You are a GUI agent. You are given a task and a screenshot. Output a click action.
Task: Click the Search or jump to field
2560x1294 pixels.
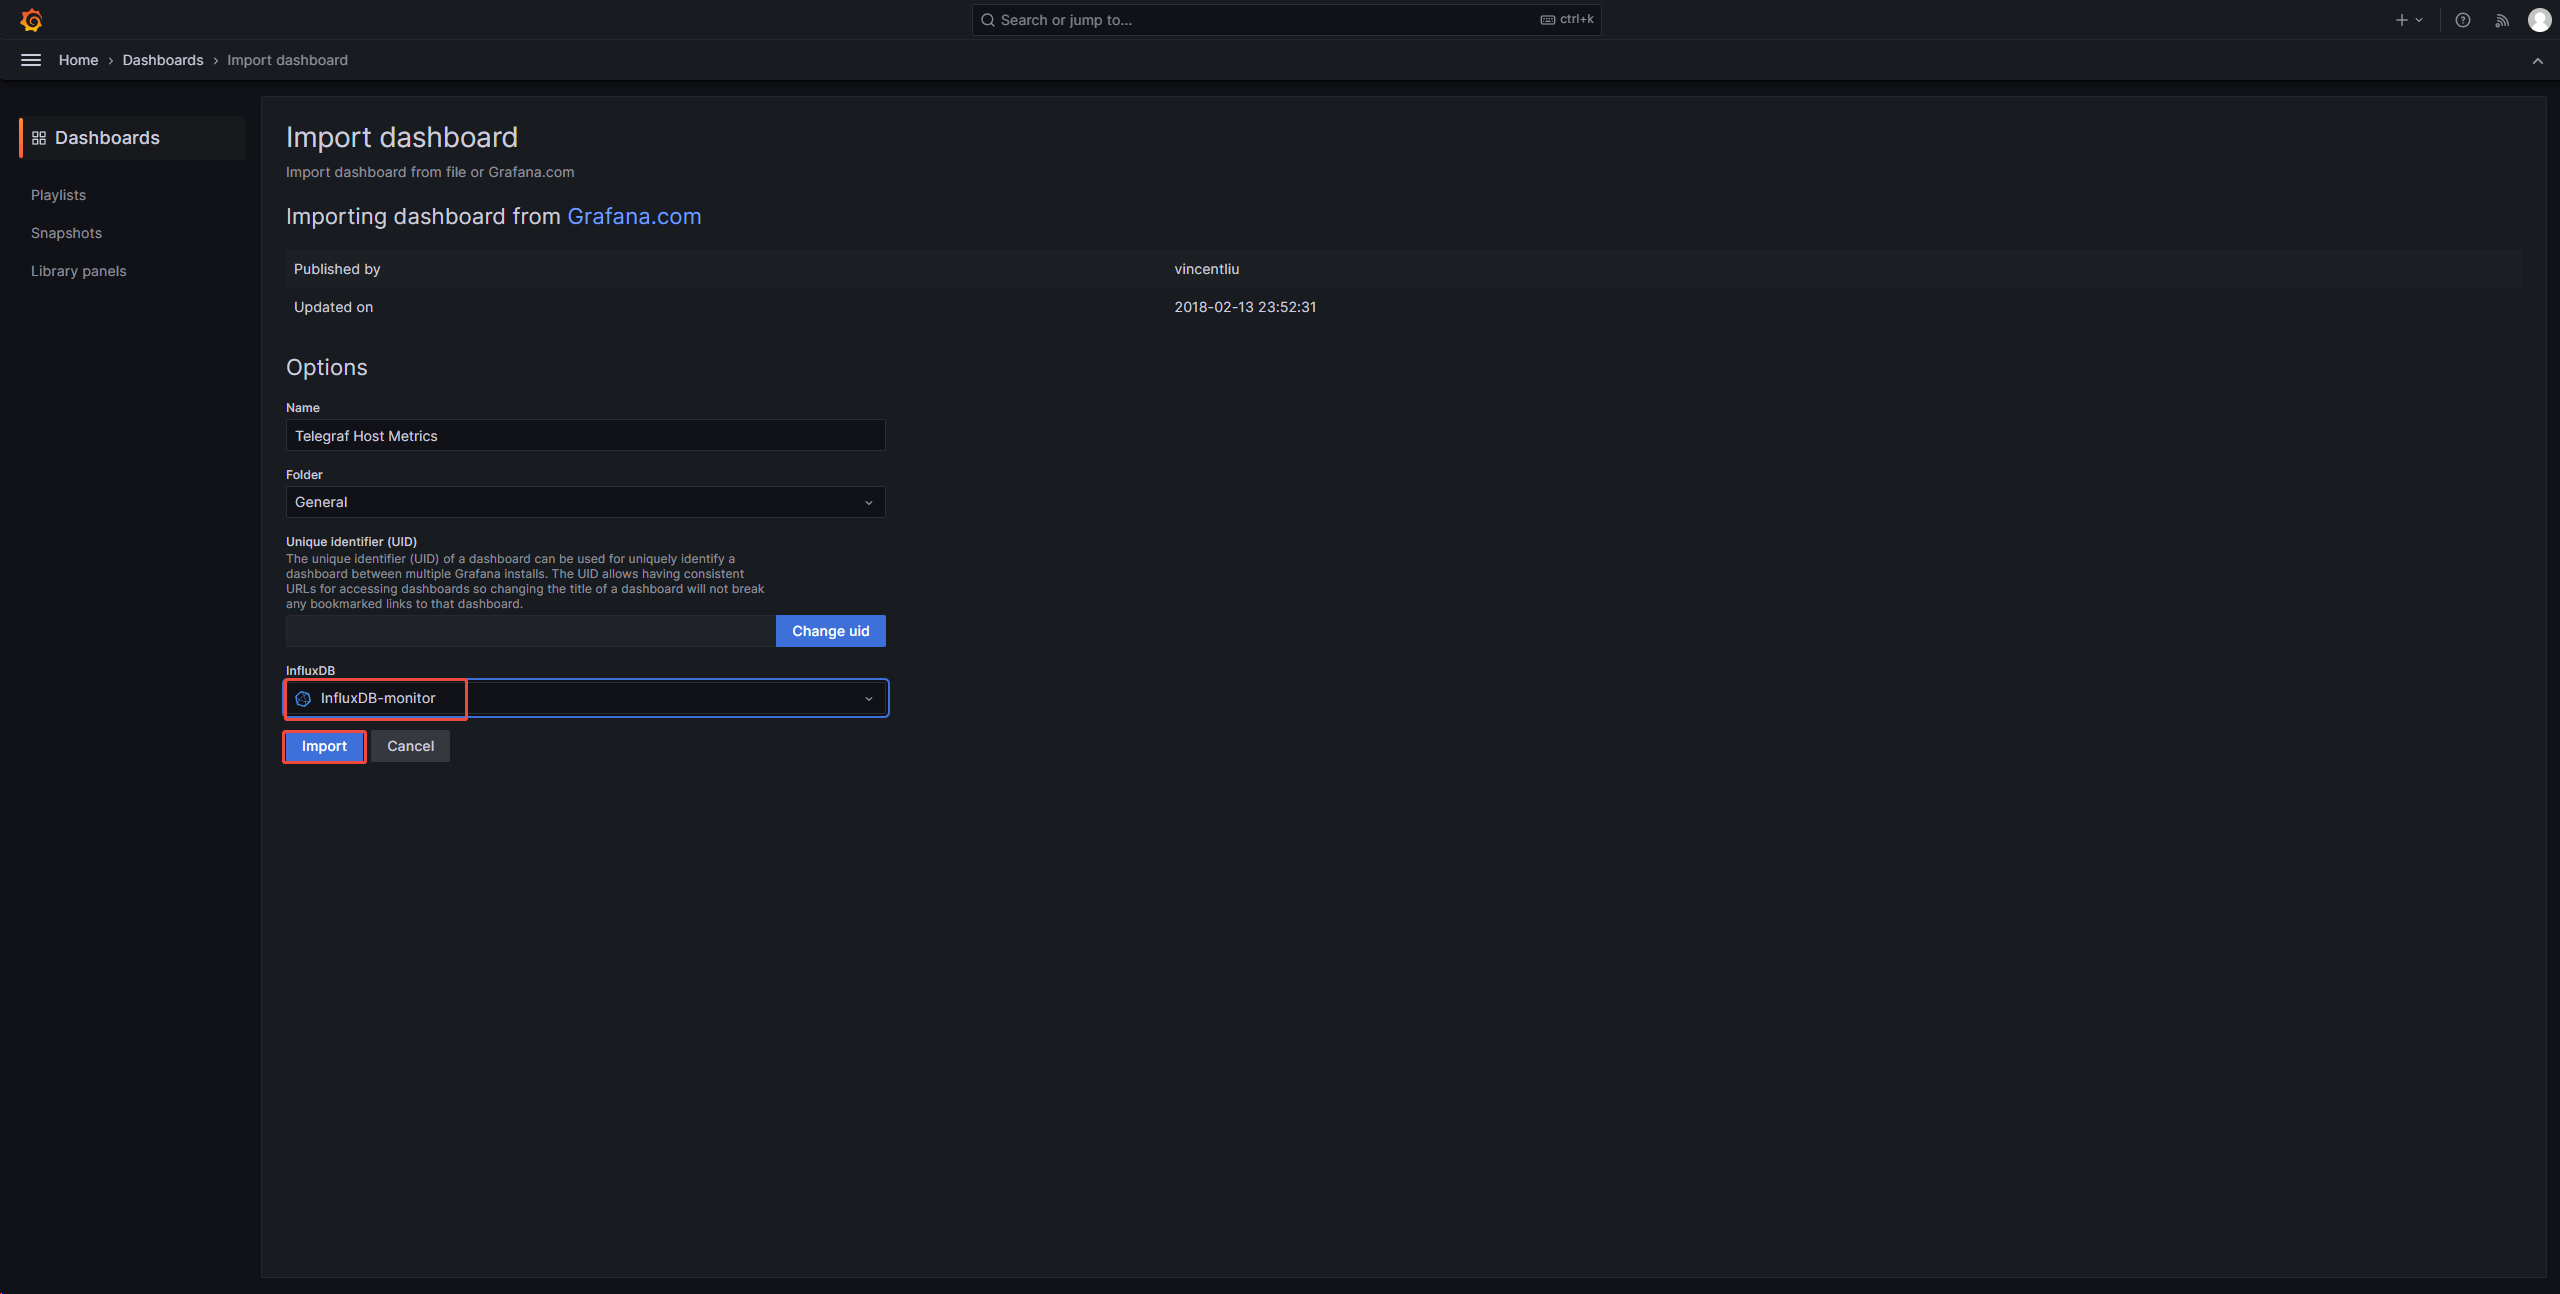(1286, 20)
